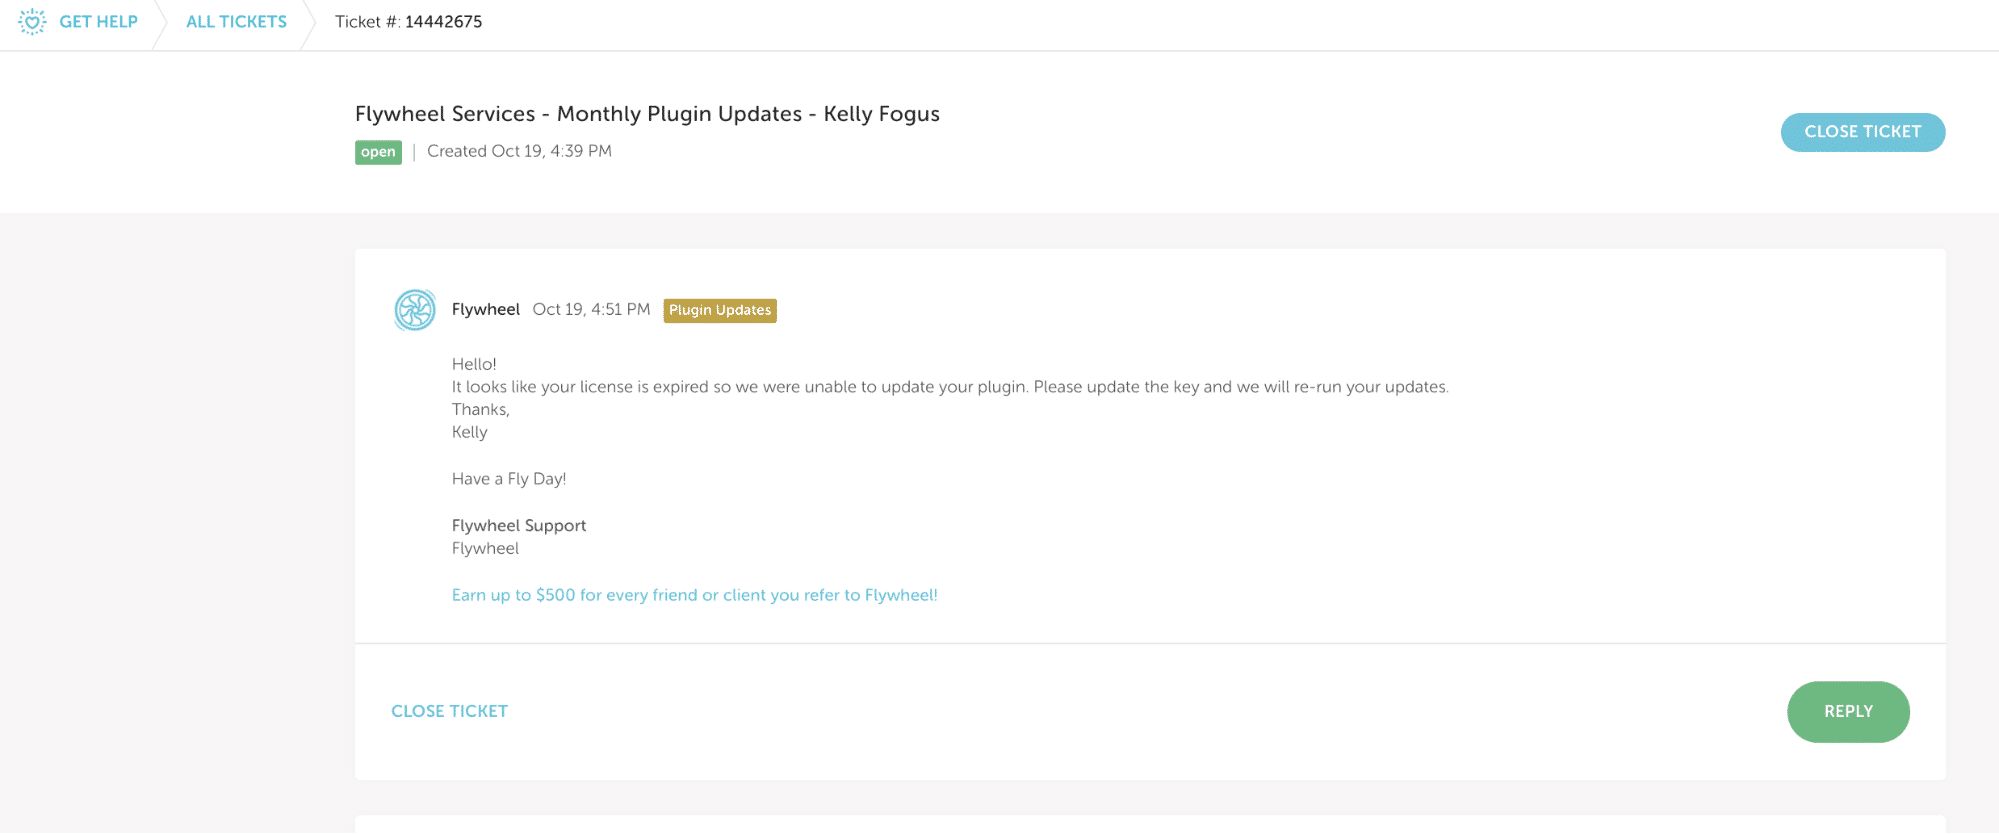
Task: Go back to ALL TICKETS
Action: click(x=236, y=22)
